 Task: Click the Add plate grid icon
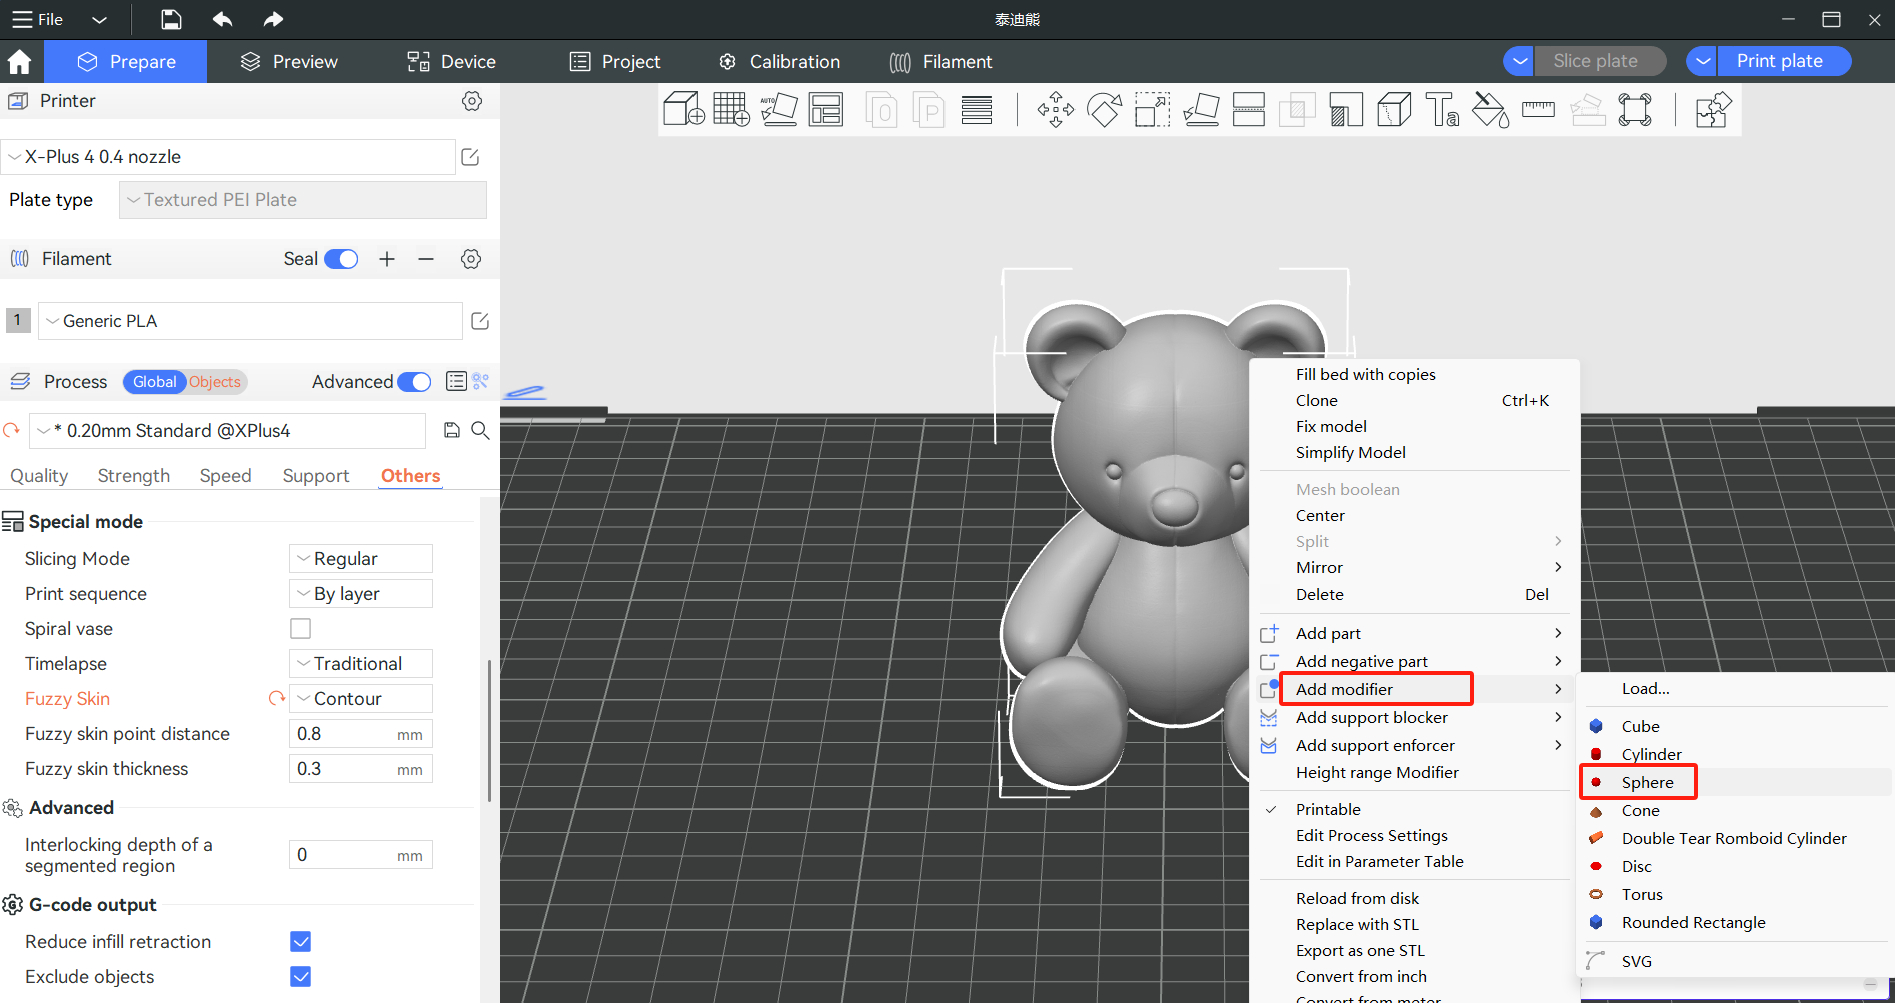click(x=731, y=109)
